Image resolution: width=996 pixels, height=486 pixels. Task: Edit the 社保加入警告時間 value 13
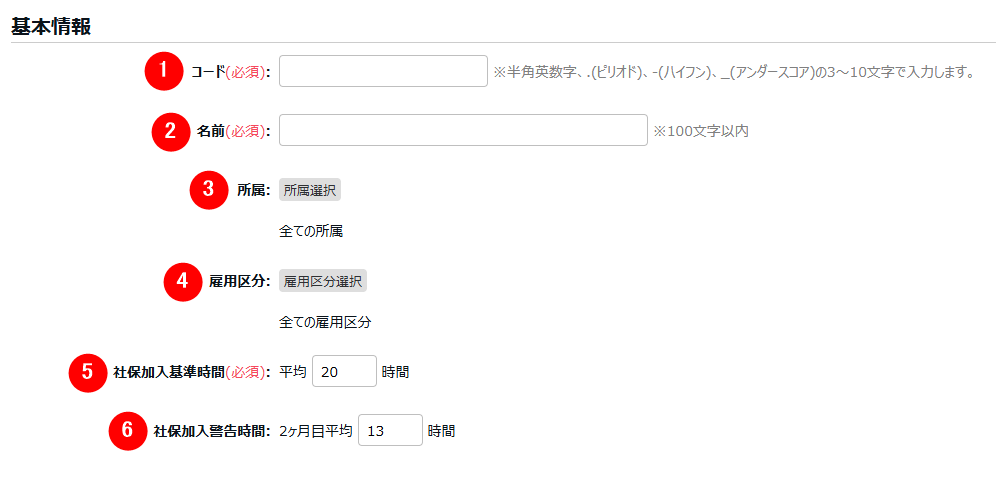(x=391, y=431)
